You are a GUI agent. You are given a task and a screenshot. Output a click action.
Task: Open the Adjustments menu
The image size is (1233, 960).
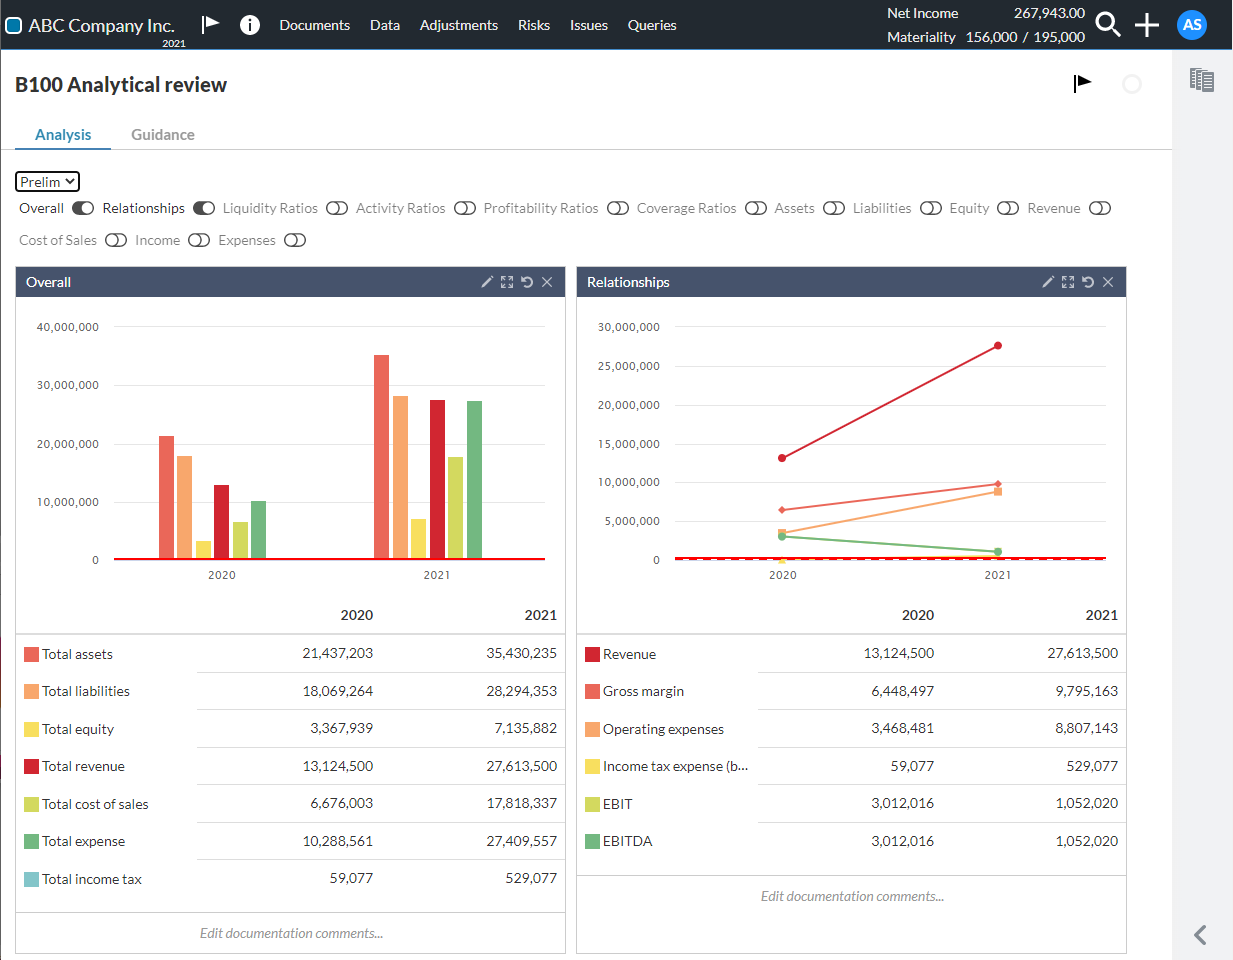tap(458, 25)
